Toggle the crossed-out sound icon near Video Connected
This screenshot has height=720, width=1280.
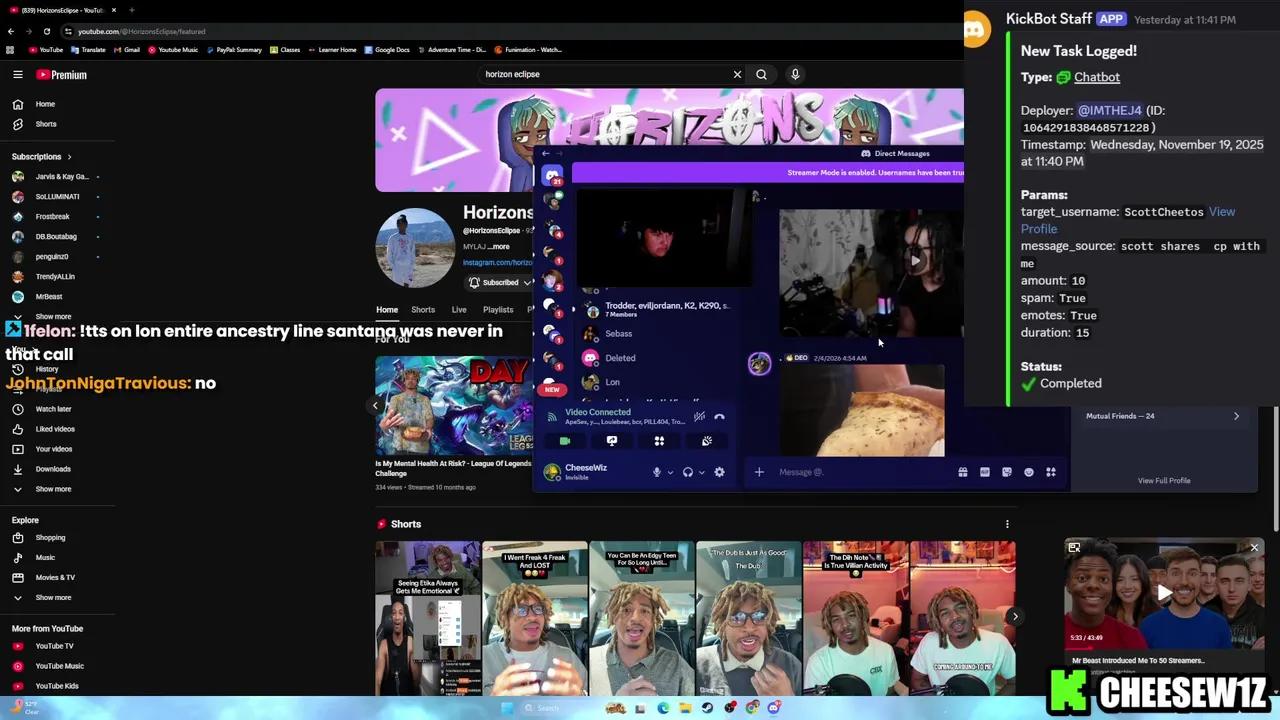698,416
